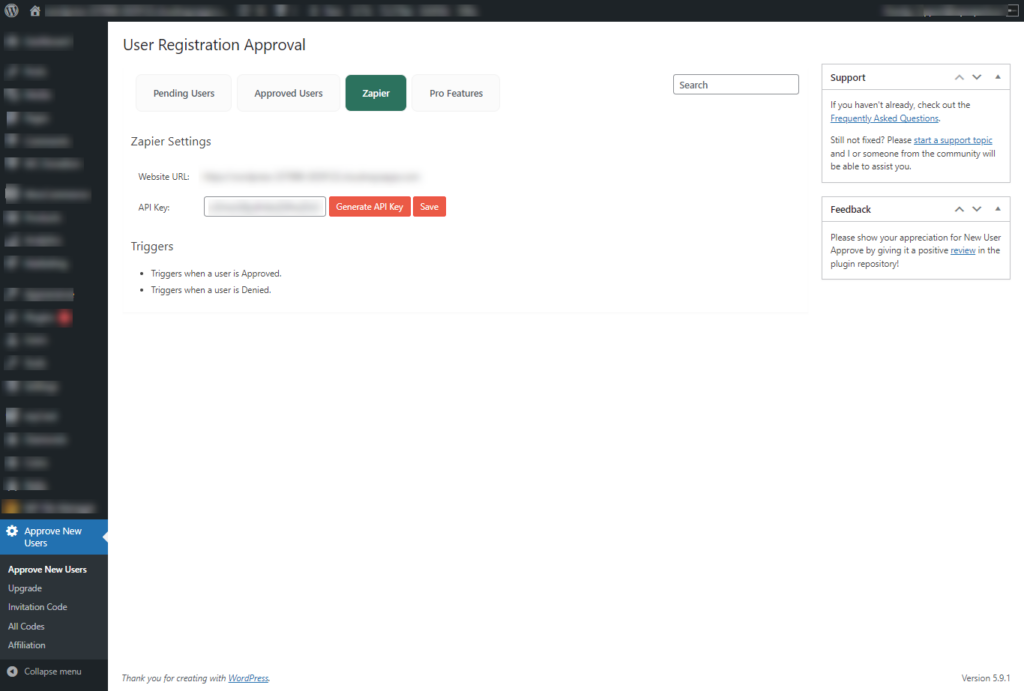Open the site home icon
This screenshot has width=1024, height=691.
tap(35, 10)
